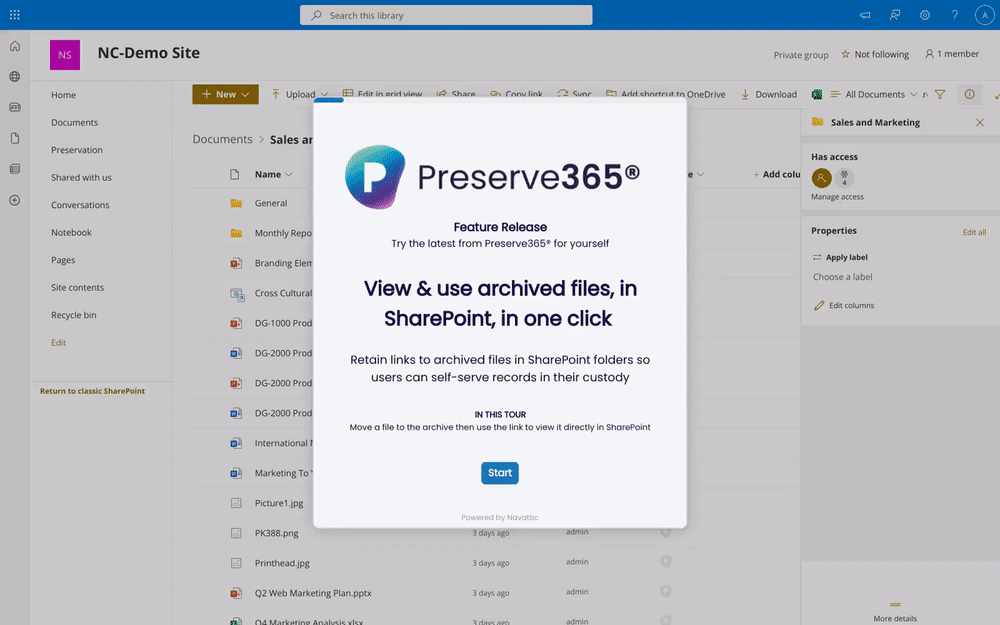Open the New button dropdown

(225, 94)
